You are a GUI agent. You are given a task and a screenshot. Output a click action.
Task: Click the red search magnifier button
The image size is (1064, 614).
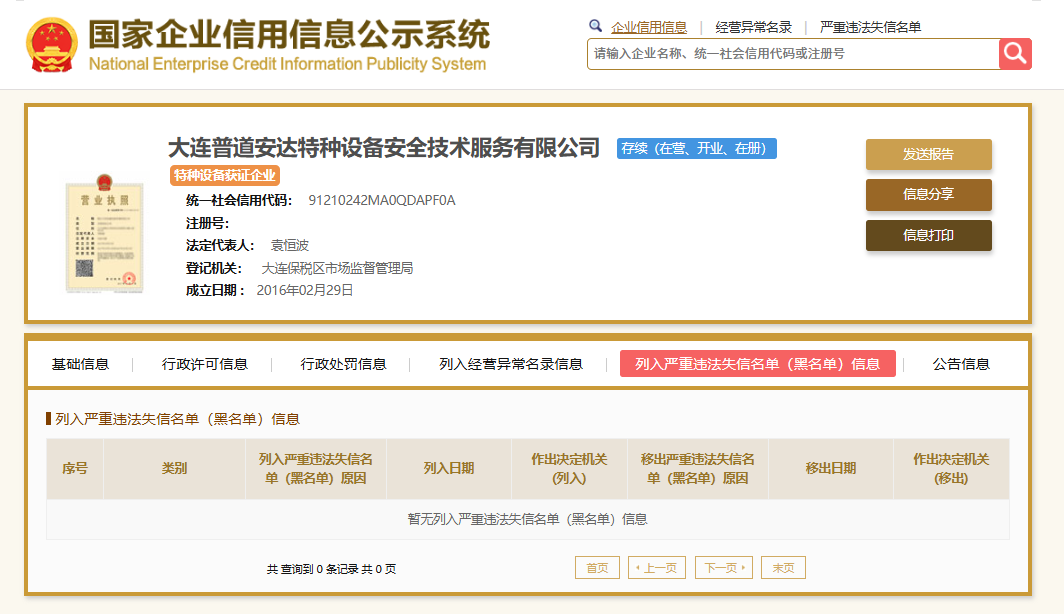[1015, 54]
